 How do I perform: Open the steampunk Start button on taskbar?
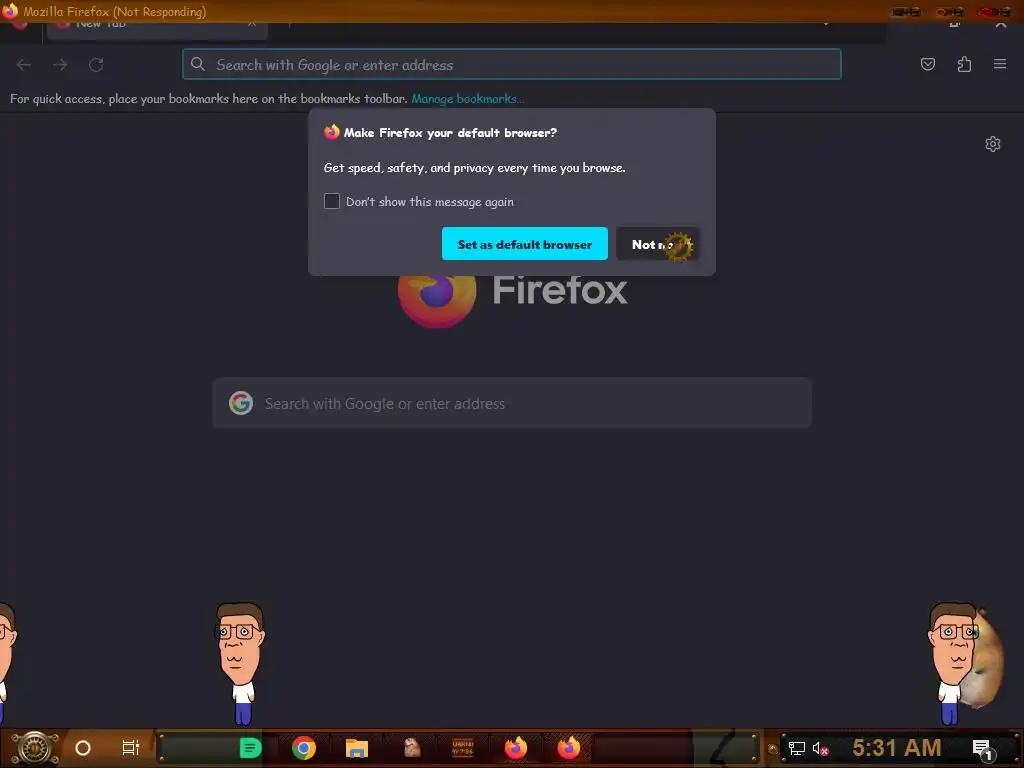click(34, 748)
